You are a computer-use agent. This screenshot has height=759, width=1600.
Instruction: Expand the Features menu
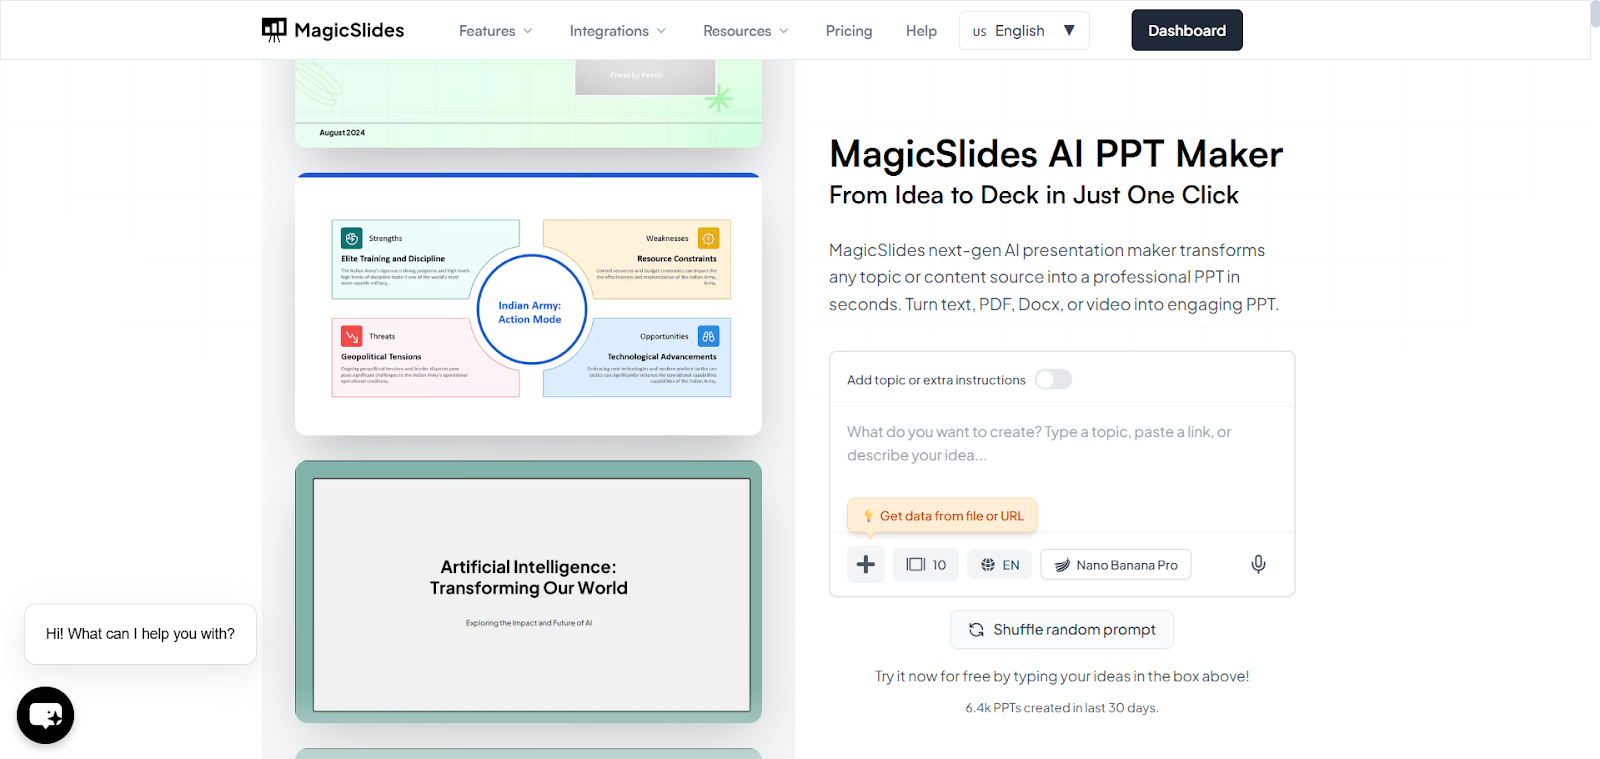[x=496, y=31]
